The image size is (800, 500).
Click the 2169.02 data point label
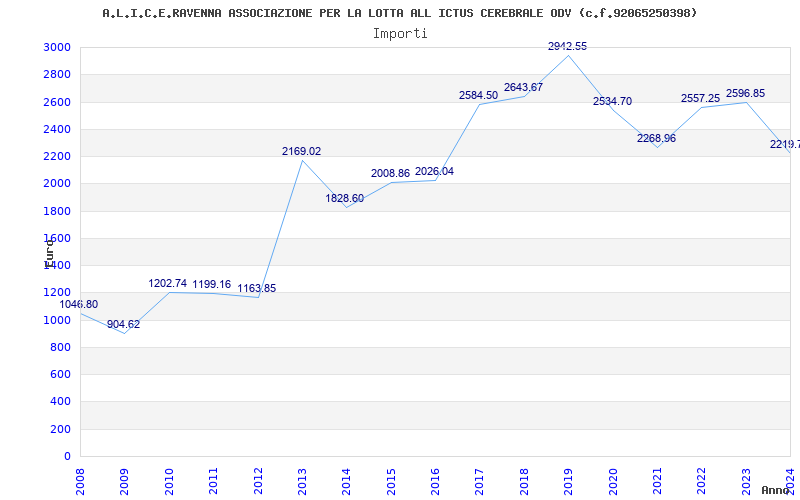click(301, 152)
